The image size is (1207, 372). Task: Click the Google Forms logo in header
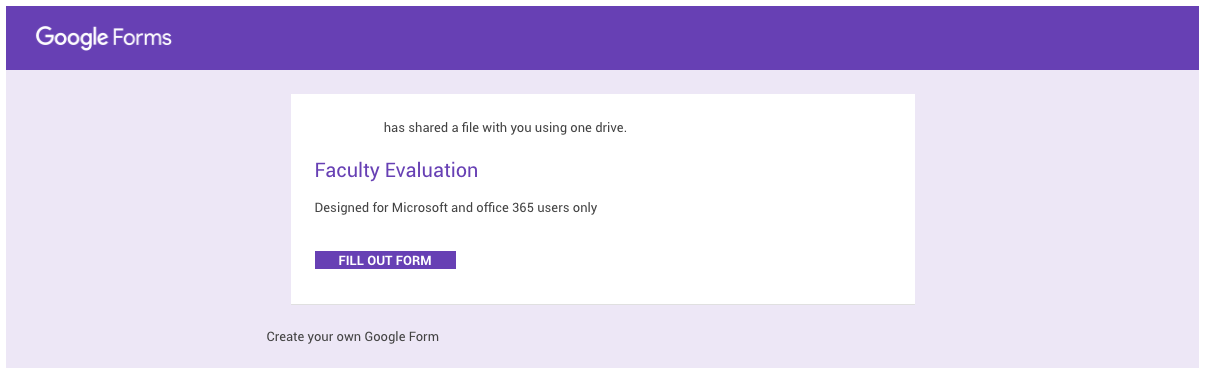click(104, 38)
